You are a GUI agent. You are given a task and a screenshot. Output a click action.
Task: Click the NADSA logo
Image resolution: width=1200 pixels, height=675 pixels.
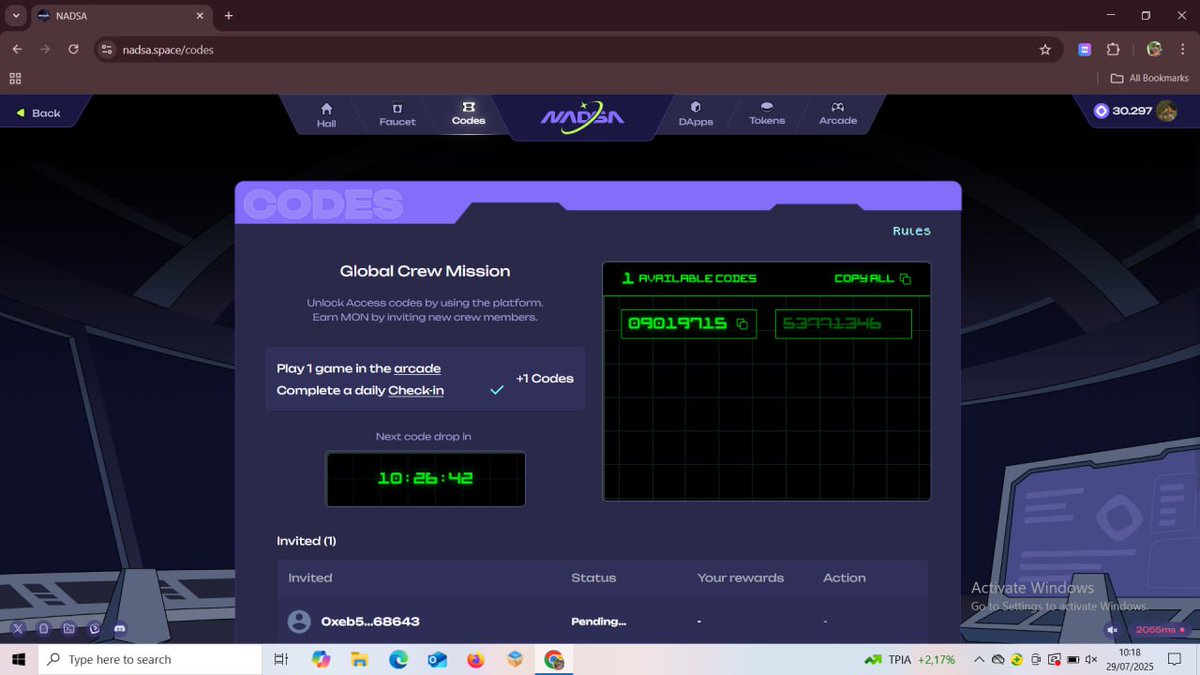[x=582, y=116]
